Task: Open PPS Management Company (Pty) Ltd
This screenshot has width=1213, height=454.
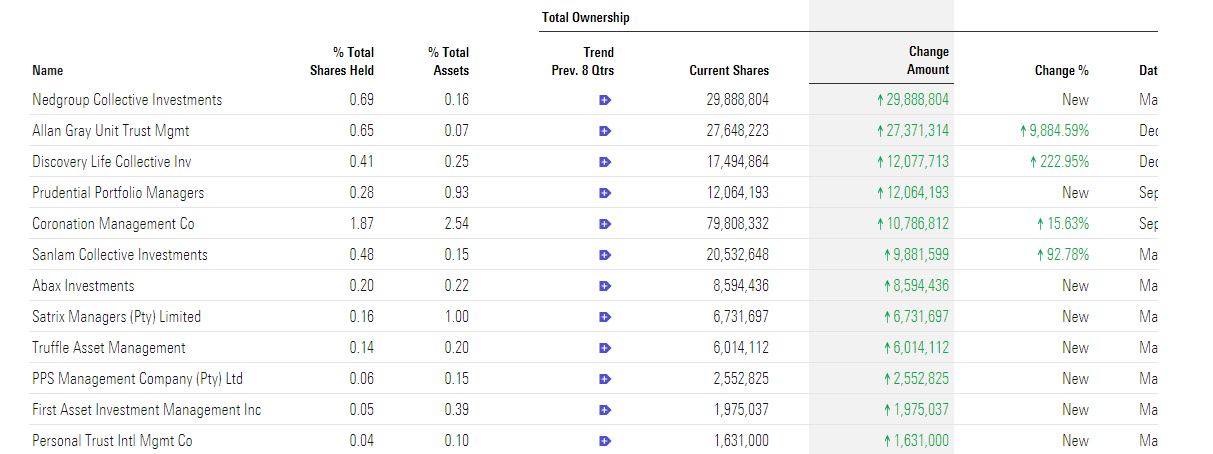Action: 137,379
